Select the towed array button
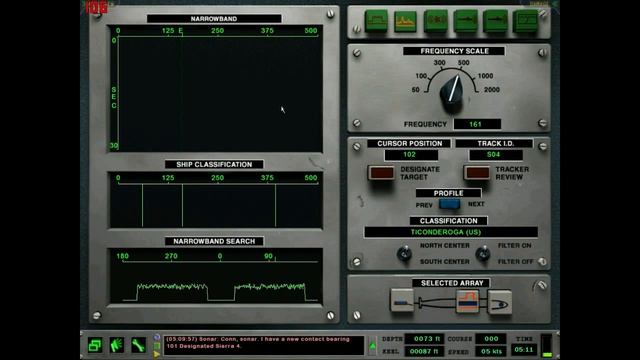The height and width of the screenshot is (360, 640). (x=402, y=300)
